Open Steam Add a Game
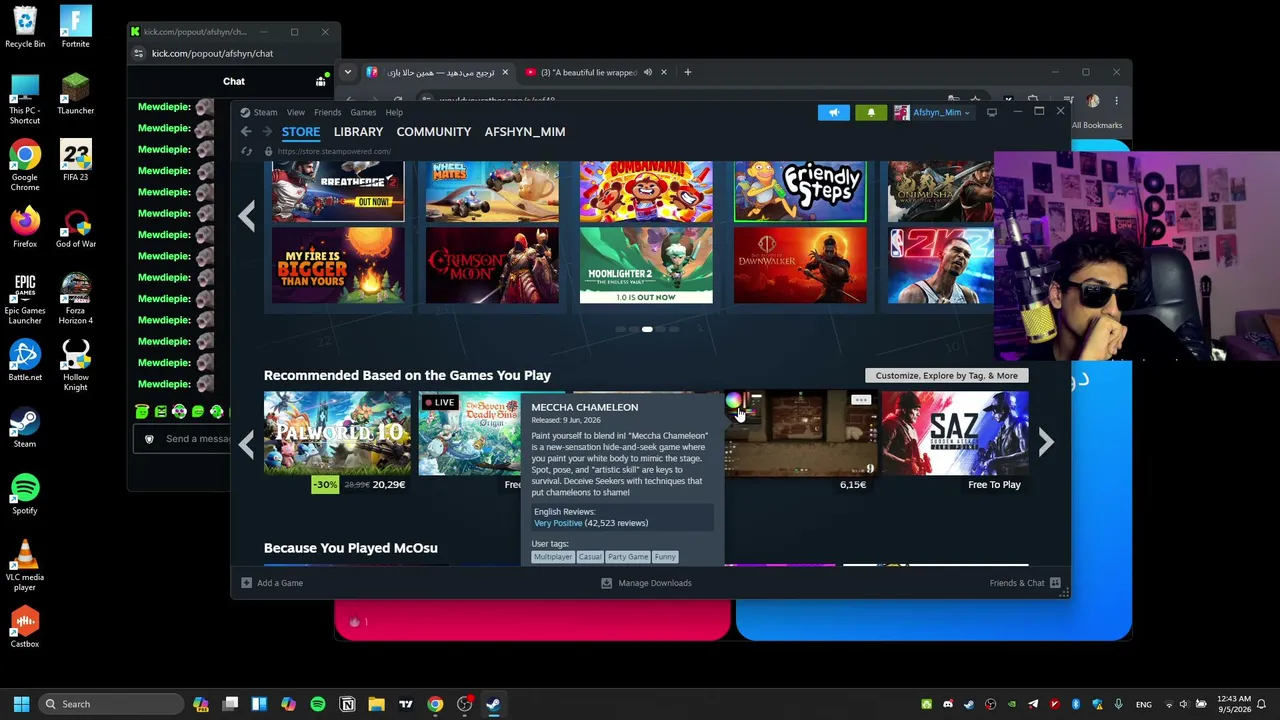The height and width of the screenshot is (720, 1280). coord(272,583)
